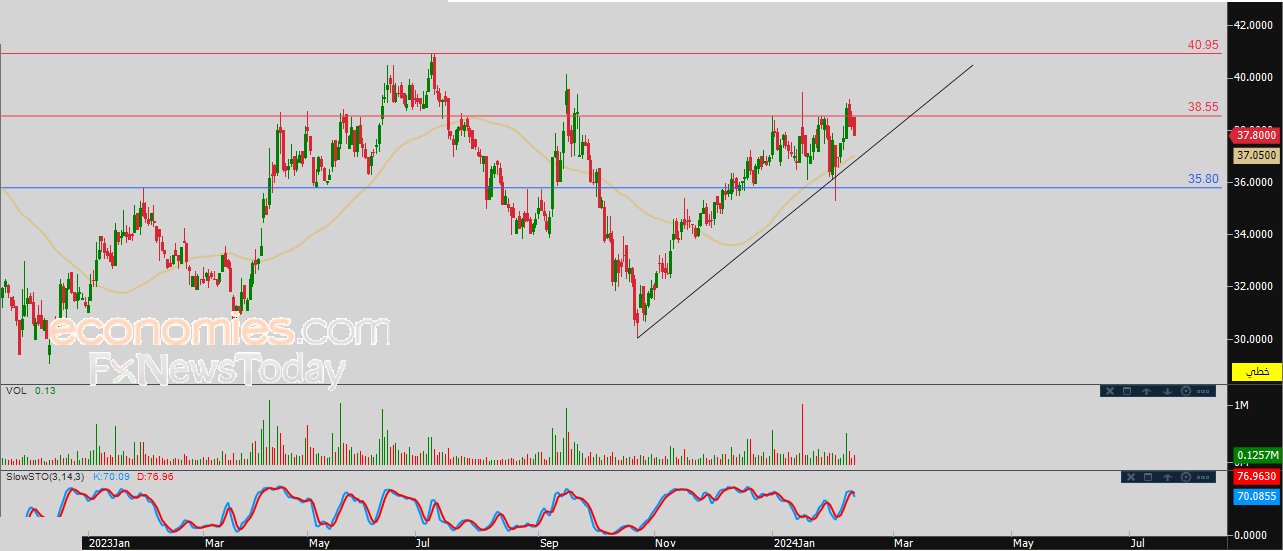
Task: Maximize the SlowSTO indicator pane
Action: click(x=1148, y=477)
